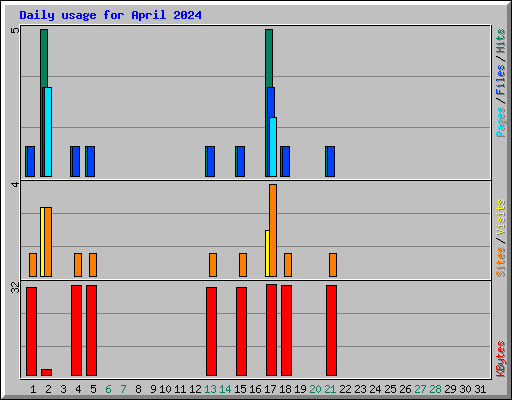Click the 'Daily usage for April 2024' title
This screenshot has width=512, height=400.
tap(110, 16)
